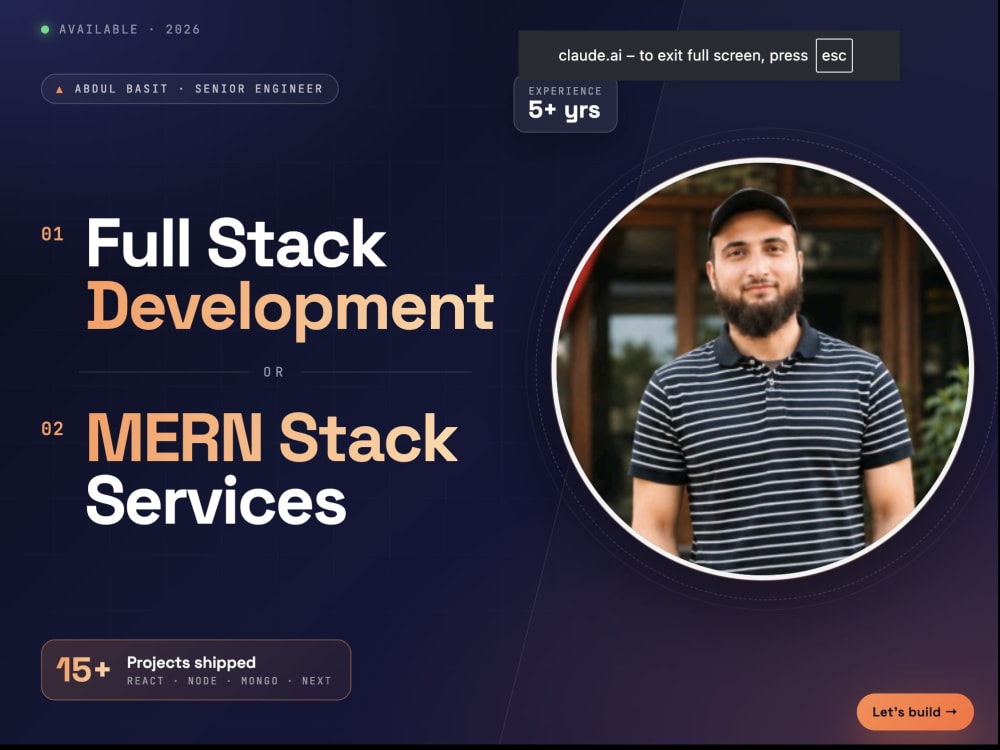Click the "NEXT" tech label

tap(316, 681)
